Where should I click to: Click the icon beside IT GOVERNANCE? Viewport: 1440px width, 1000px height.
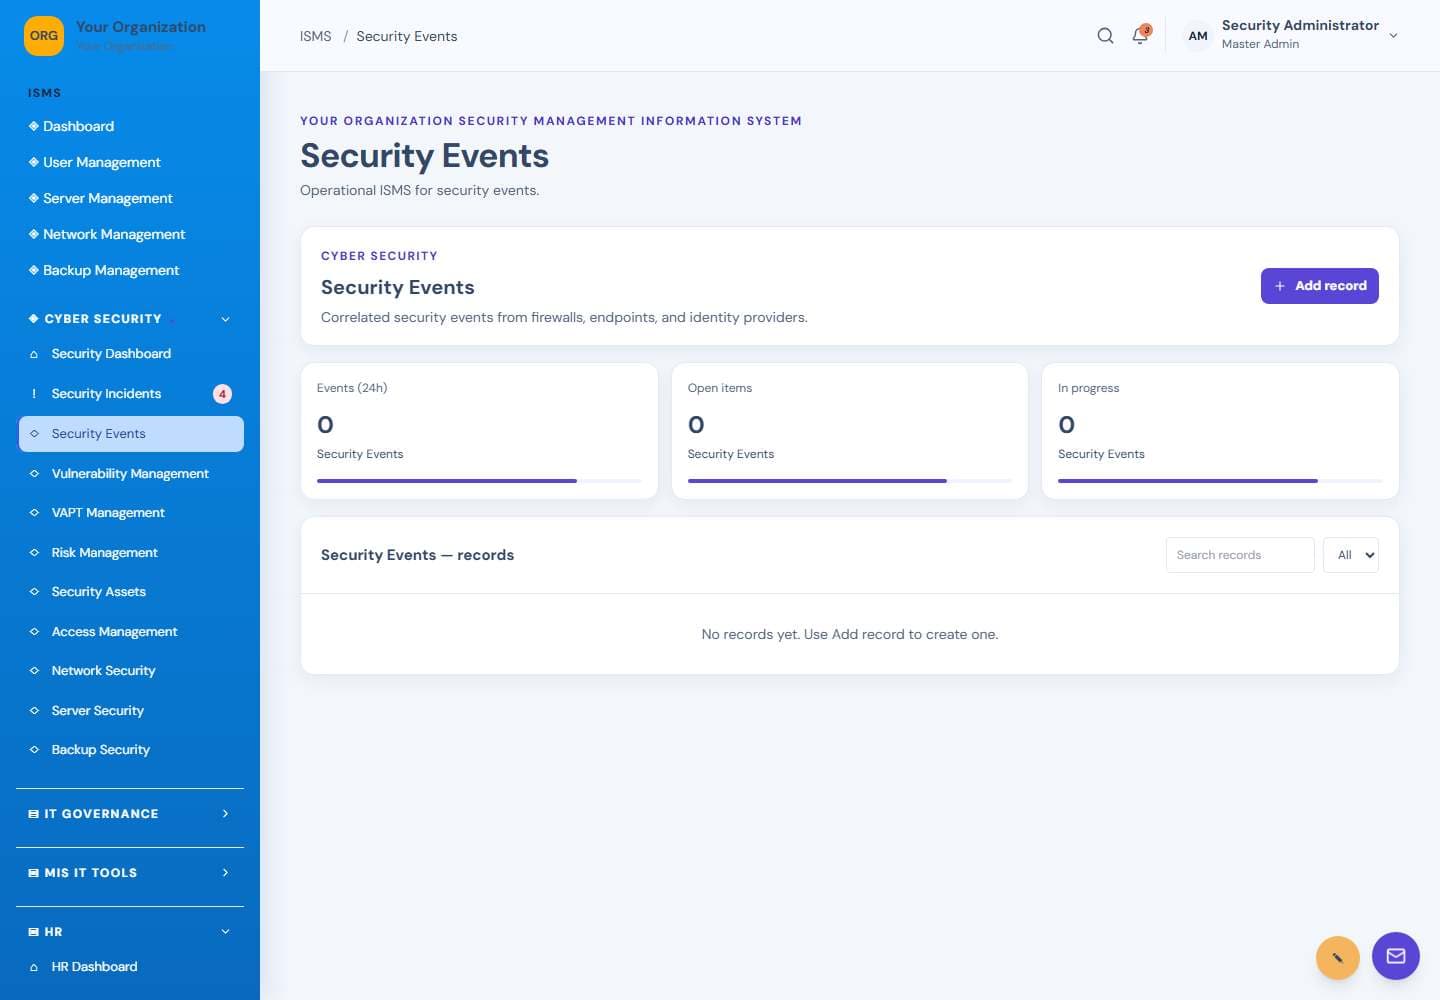click(34, 814)
